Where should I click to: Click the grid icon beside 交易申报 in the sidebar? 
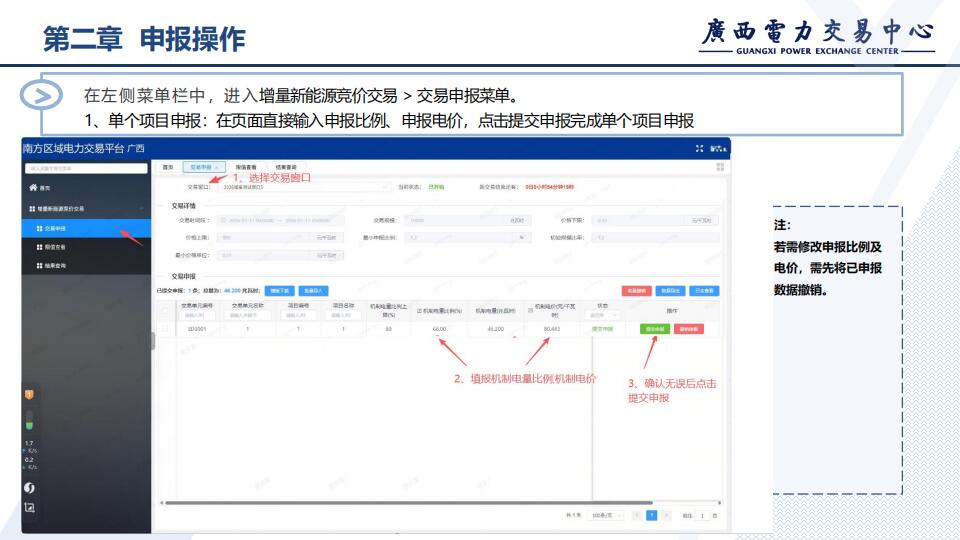click(39, 228)
